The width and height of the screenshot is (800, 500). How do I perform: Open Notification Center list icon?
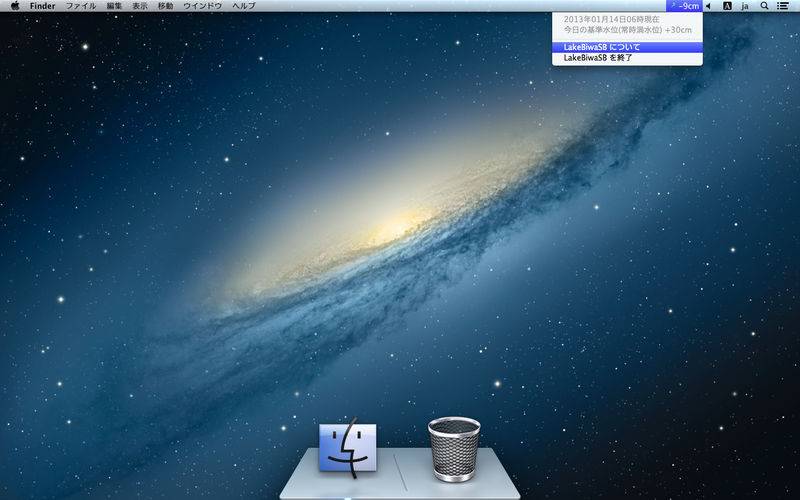coord(782,6)
